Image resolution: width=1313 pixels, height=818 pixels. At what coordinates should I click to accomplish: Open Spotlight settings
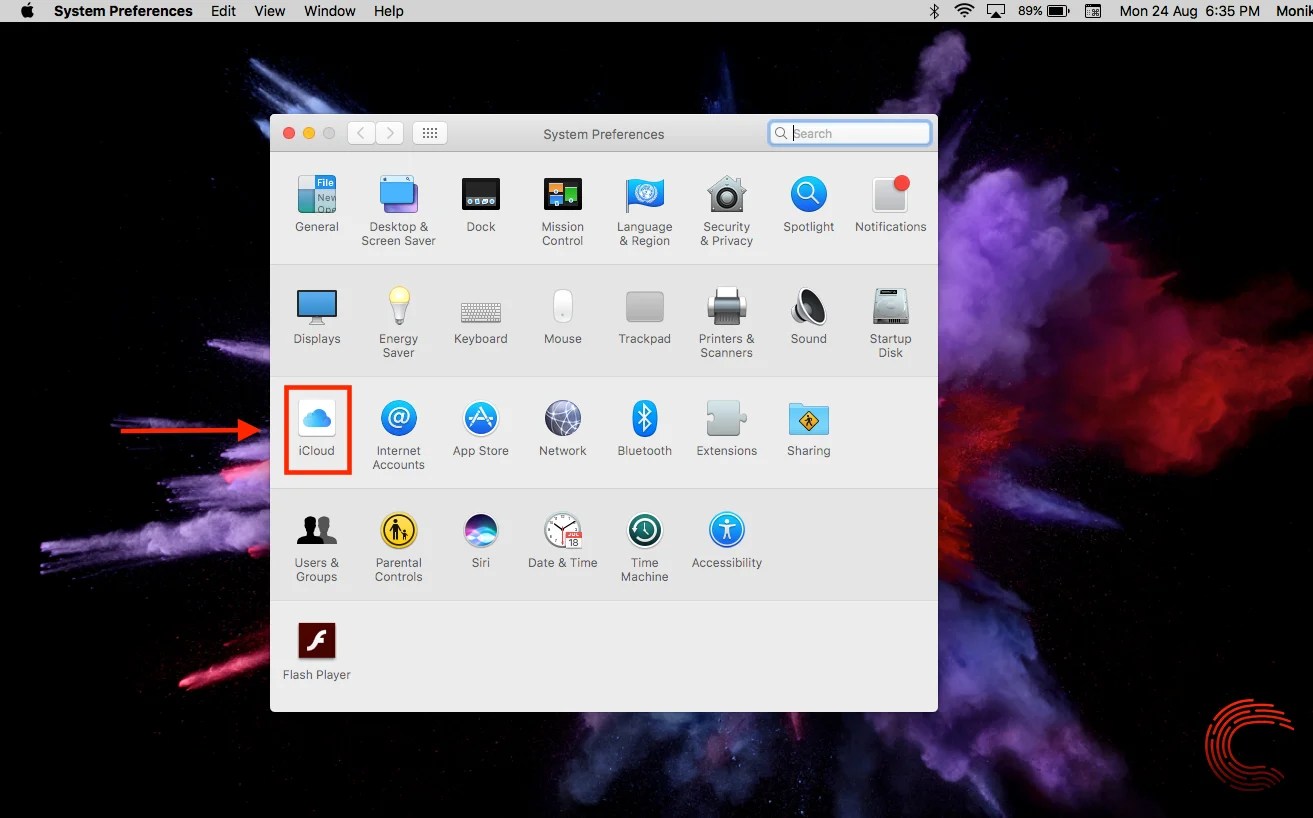coord(808,203)
